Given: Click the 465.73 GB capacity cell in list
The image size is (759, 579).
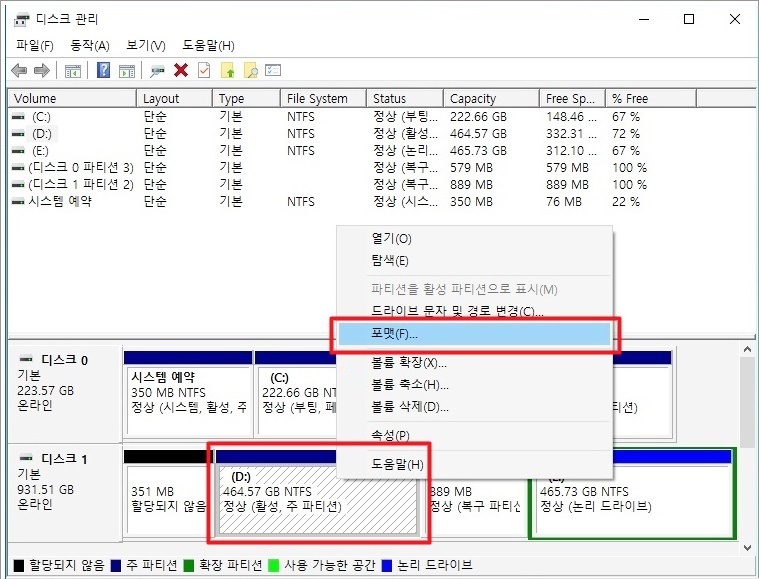Looking at the screenshot, I should [478, 151].
